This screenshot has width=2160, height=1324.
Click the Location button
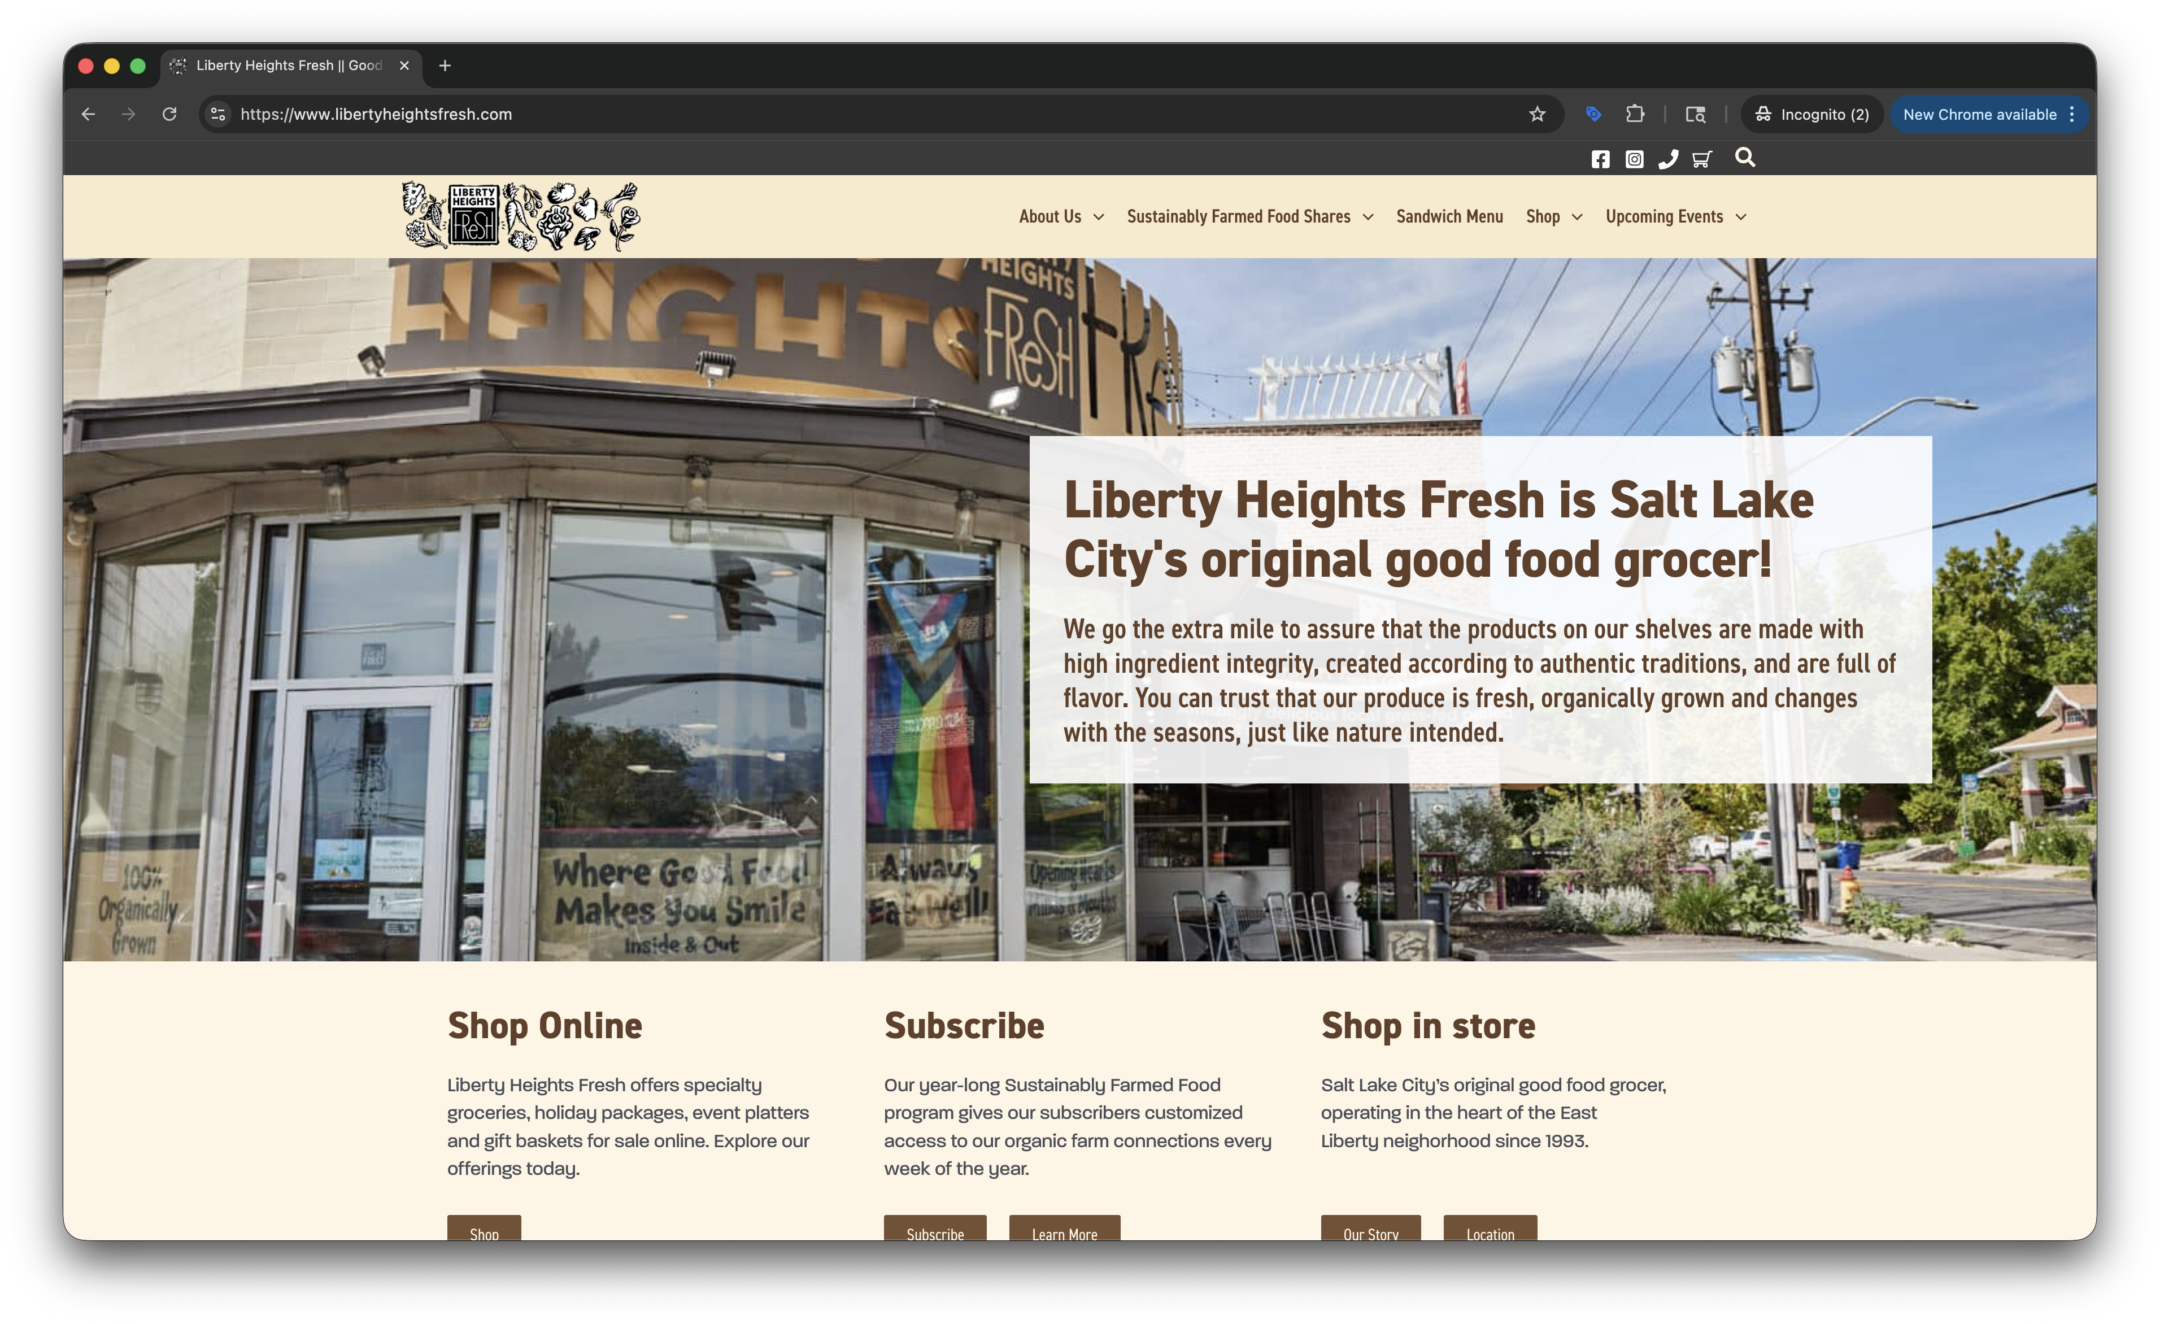(1490, 1230)
